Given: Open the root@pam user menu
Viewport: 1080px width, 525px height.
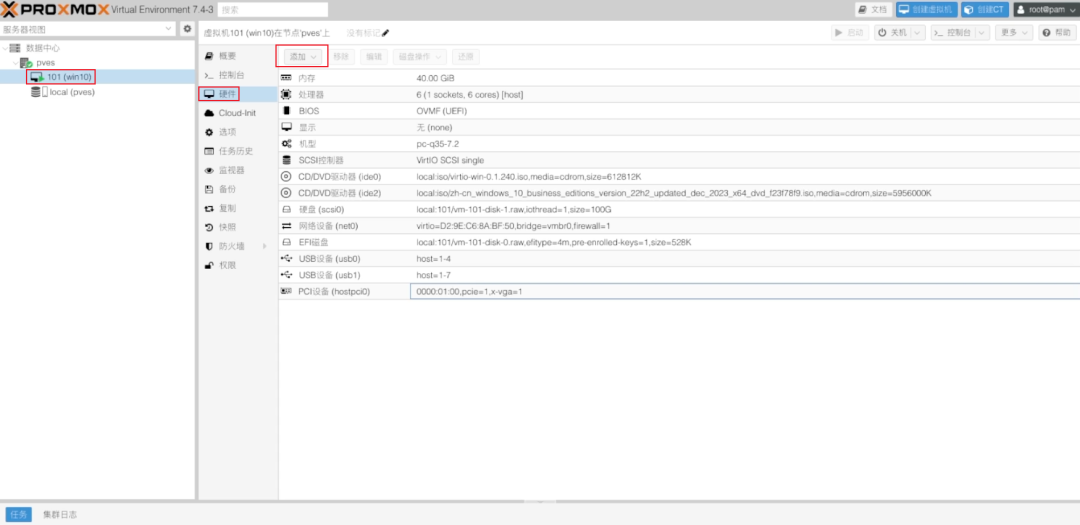Looking at the screenshot, I should click(1046, 9).
